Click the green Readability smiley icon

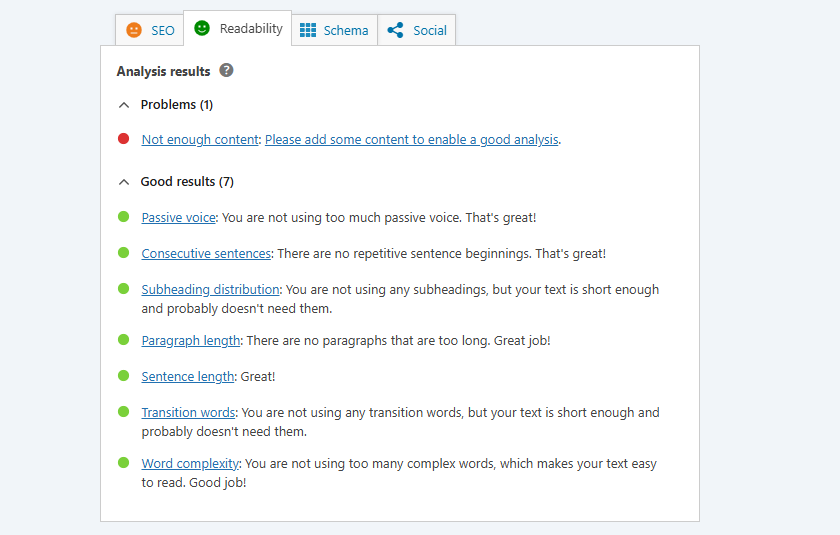[x=202, y=28]
